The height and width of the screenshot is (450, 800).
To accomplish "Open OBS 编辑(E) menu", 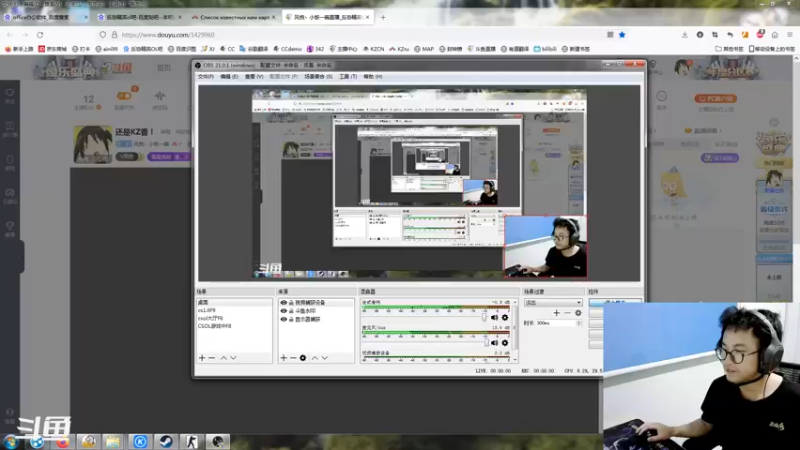I will (x=229, y=77).
